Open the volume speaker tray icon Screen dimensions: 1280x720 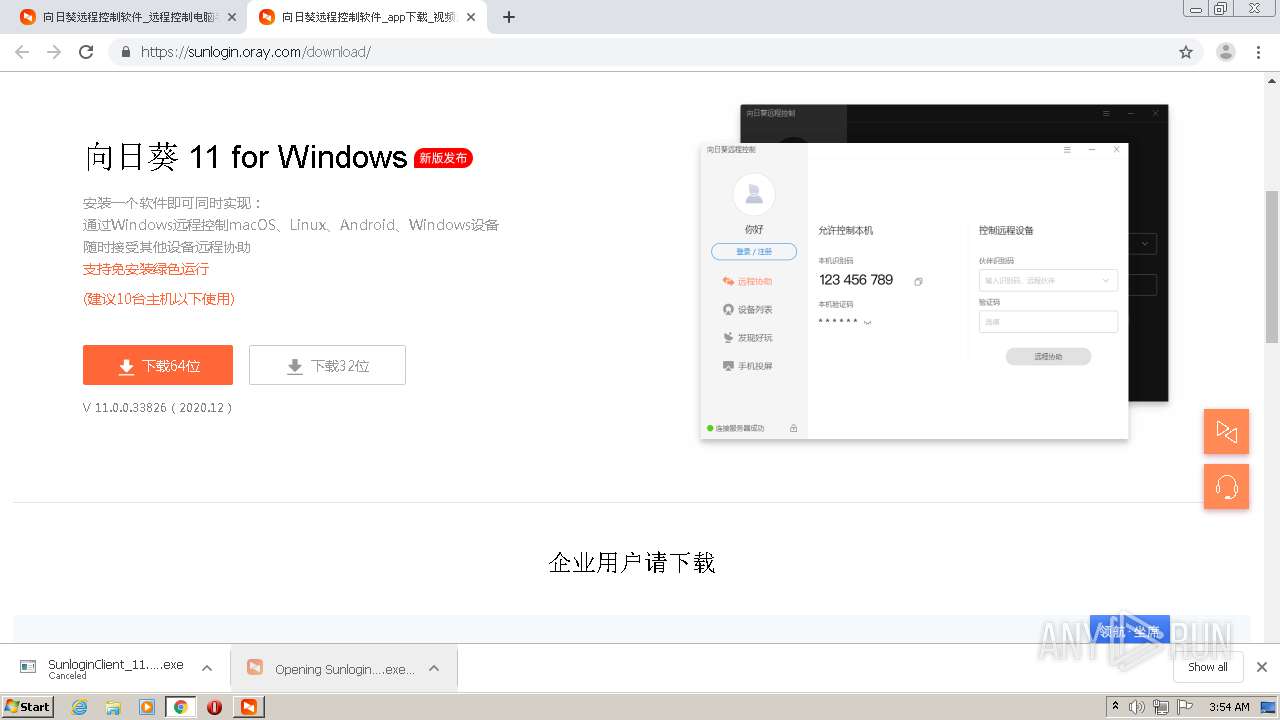(x=1137, y=707)
